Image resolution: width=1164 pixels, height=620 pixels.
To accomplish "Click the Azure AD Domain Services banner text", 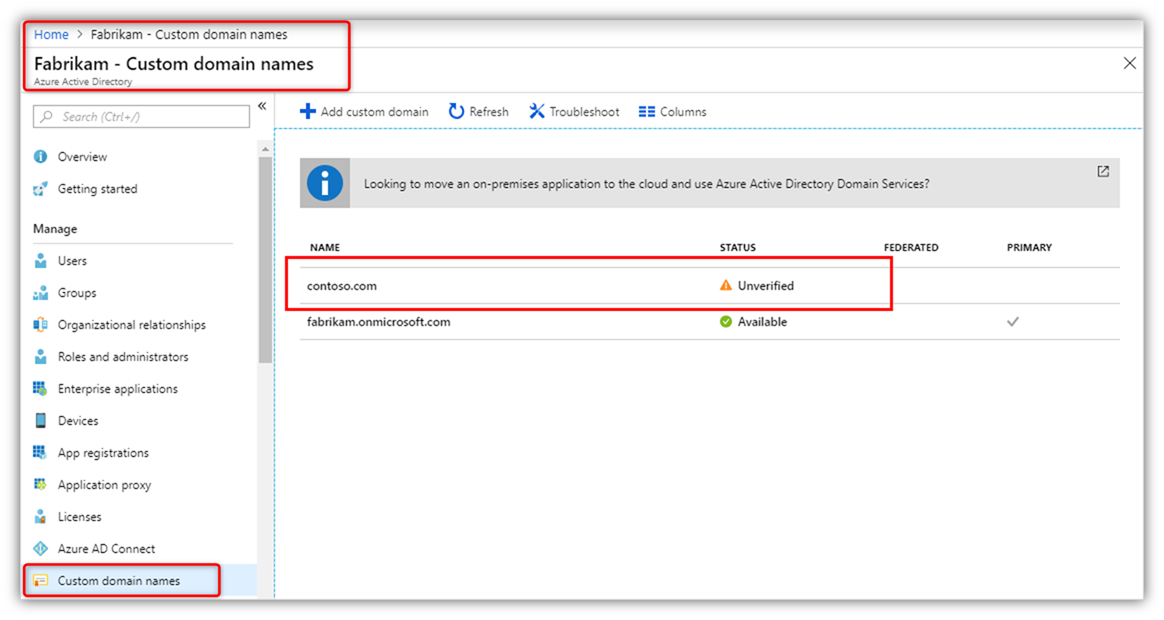I will tap(646, 183).
